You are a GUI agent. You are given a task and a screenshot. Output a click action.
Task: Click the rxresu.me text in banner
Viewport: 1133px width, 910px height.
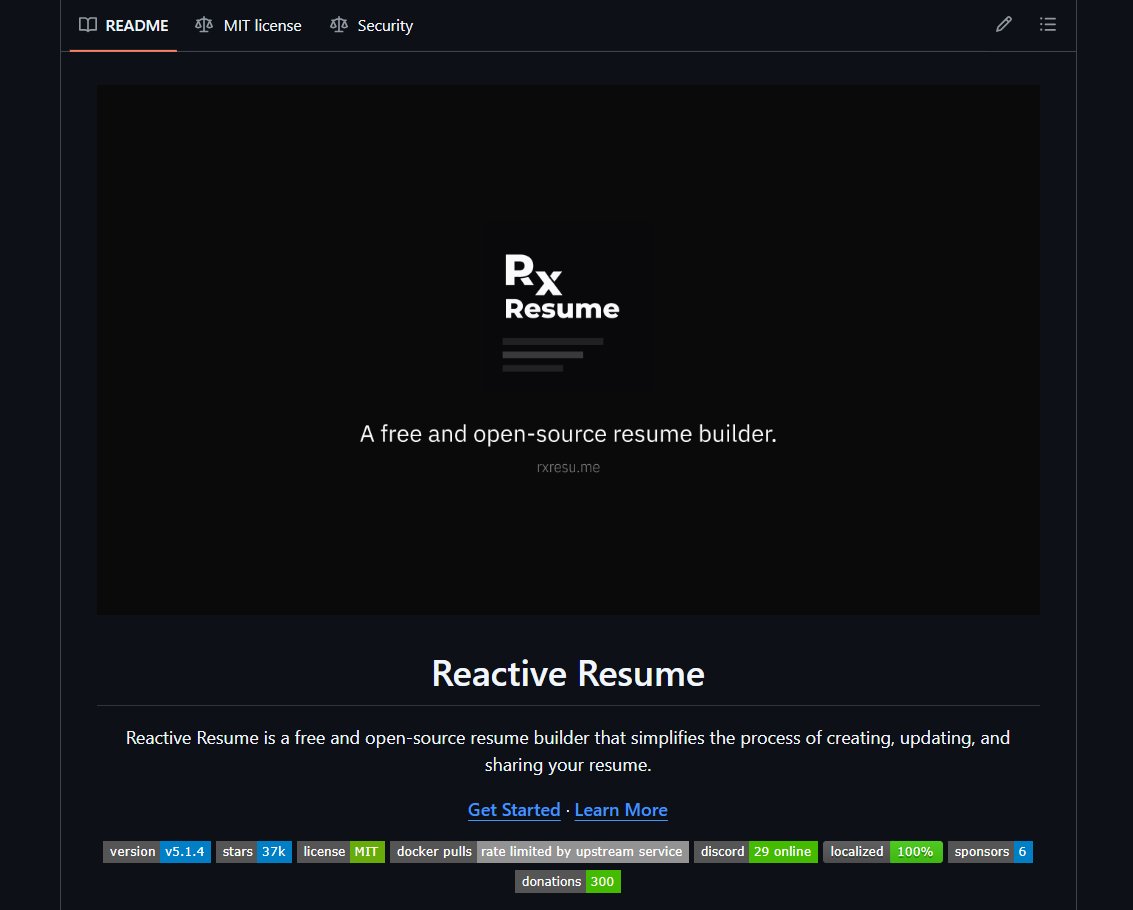click(568, 467)
